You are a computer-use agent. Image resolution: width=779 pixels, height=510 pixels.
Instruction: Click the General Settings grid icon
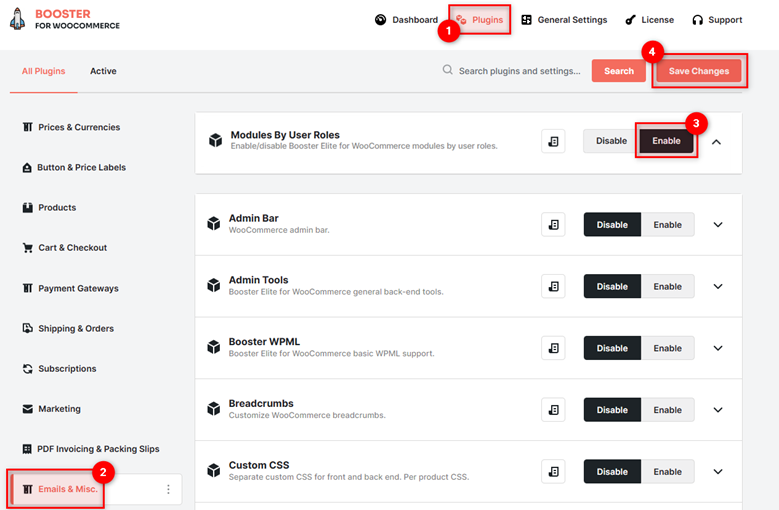coord(527,20)
